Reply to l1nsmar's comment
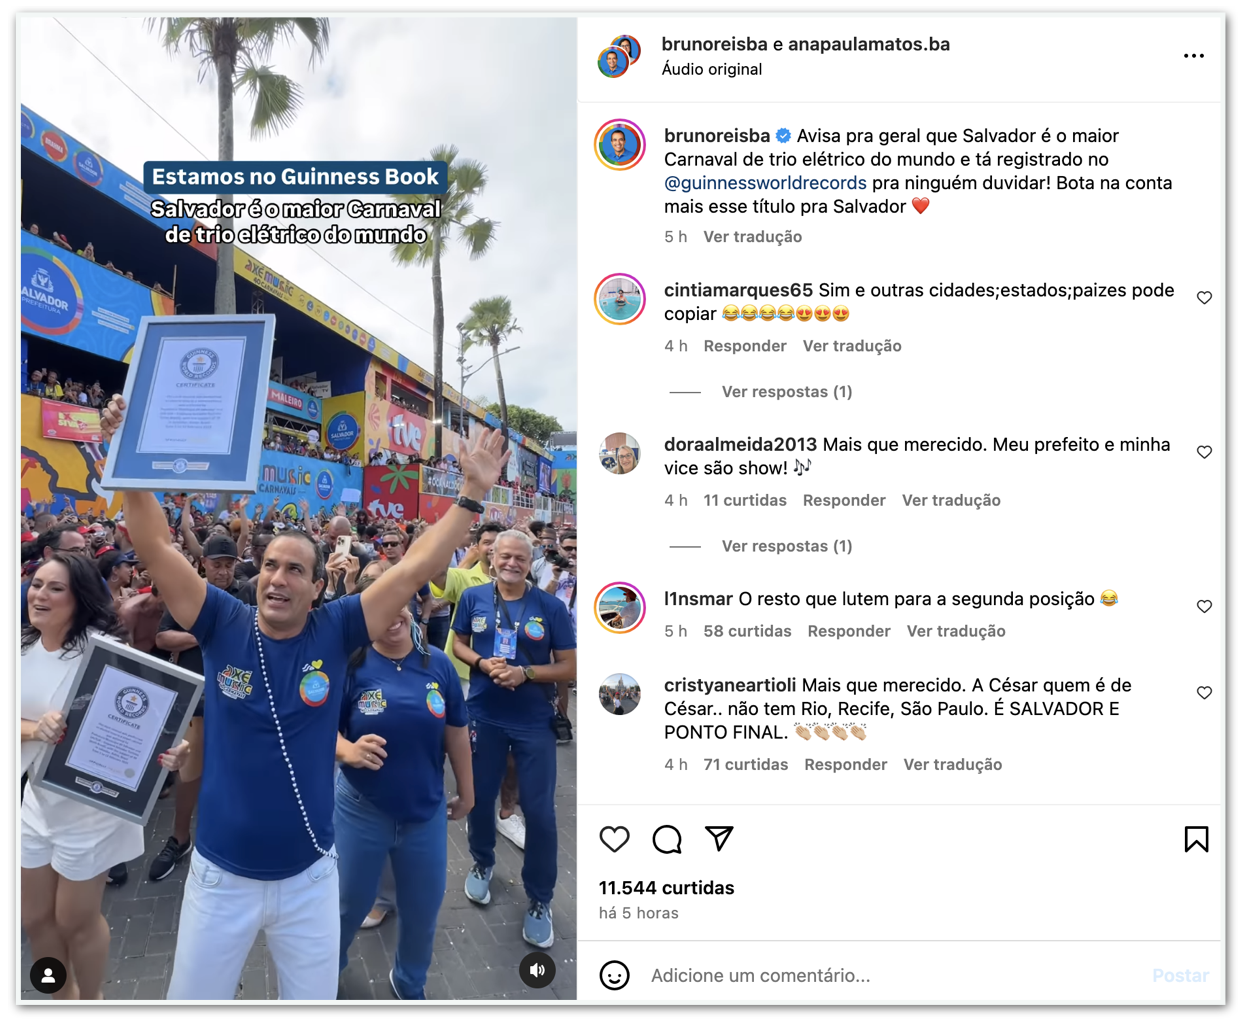1242x1026 pixels. 849,631
